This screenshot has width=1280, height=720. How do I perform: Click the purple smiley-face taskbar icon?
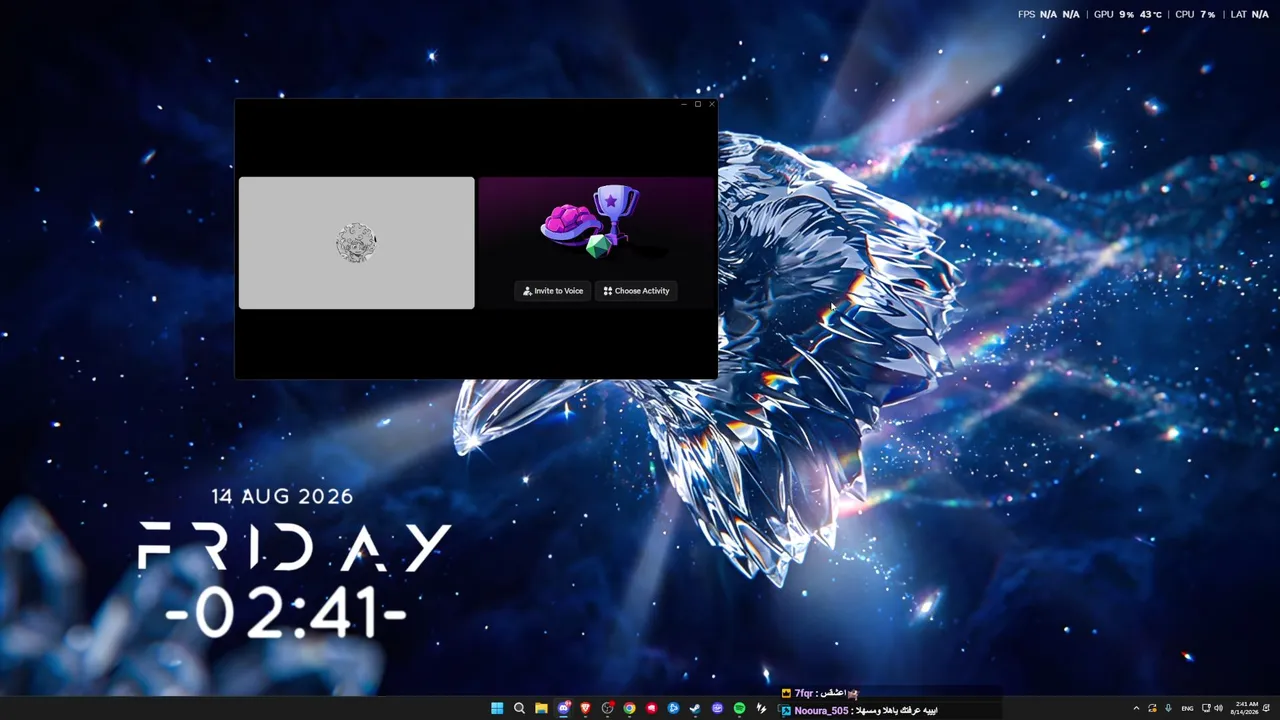tap(717, 708)
